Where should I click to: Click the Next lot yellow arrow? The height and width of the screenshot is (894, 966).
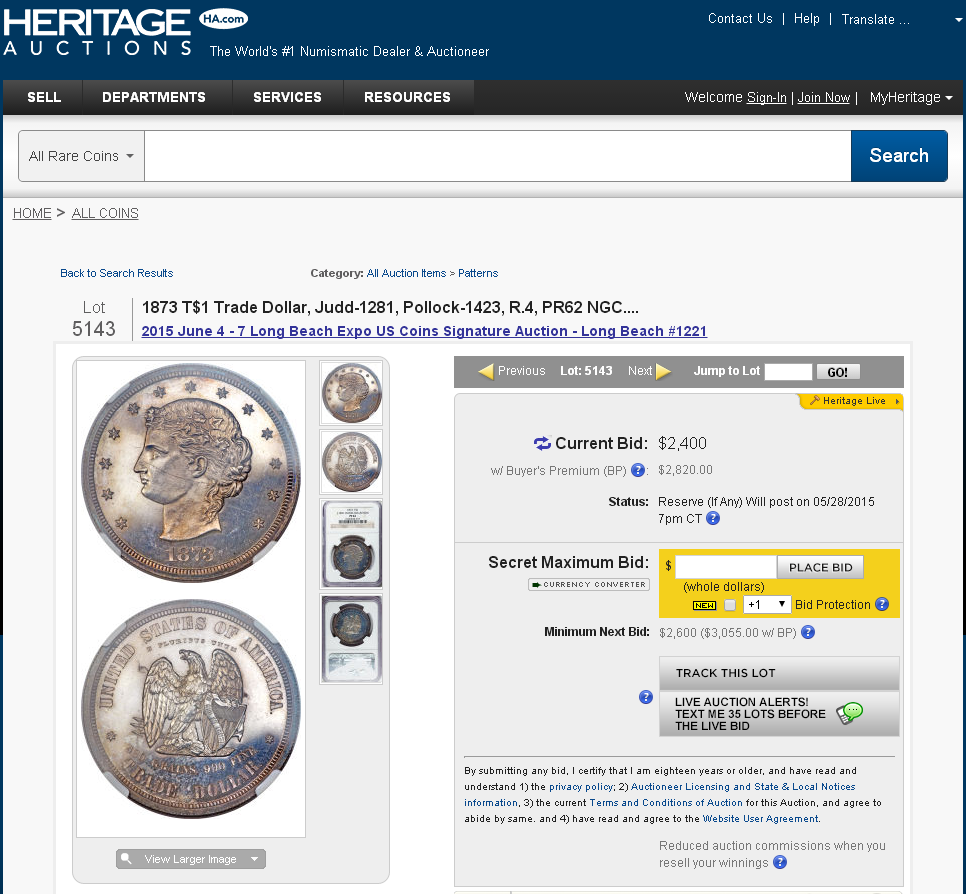[664, 372]
